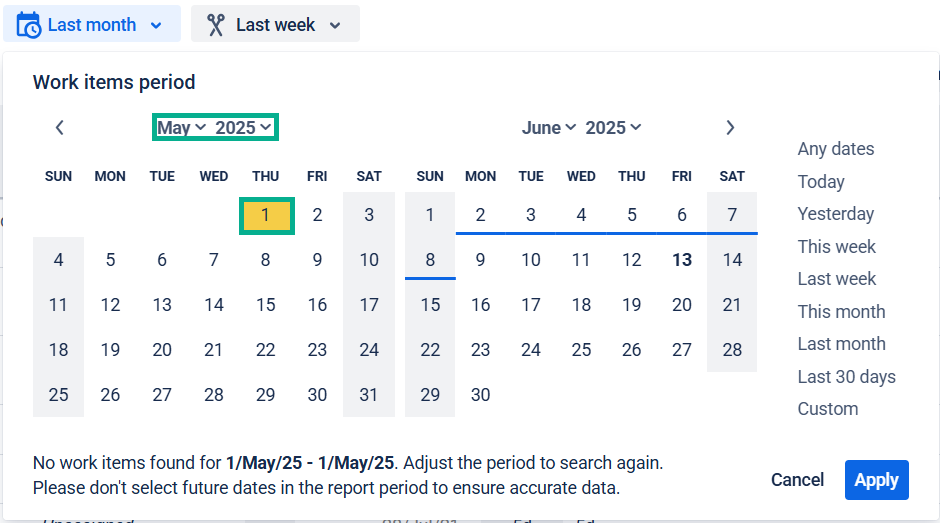The height and width of the screenshot is (523, 940).
Task: Pick May 31 in the calendar
Action: [369, 395]
